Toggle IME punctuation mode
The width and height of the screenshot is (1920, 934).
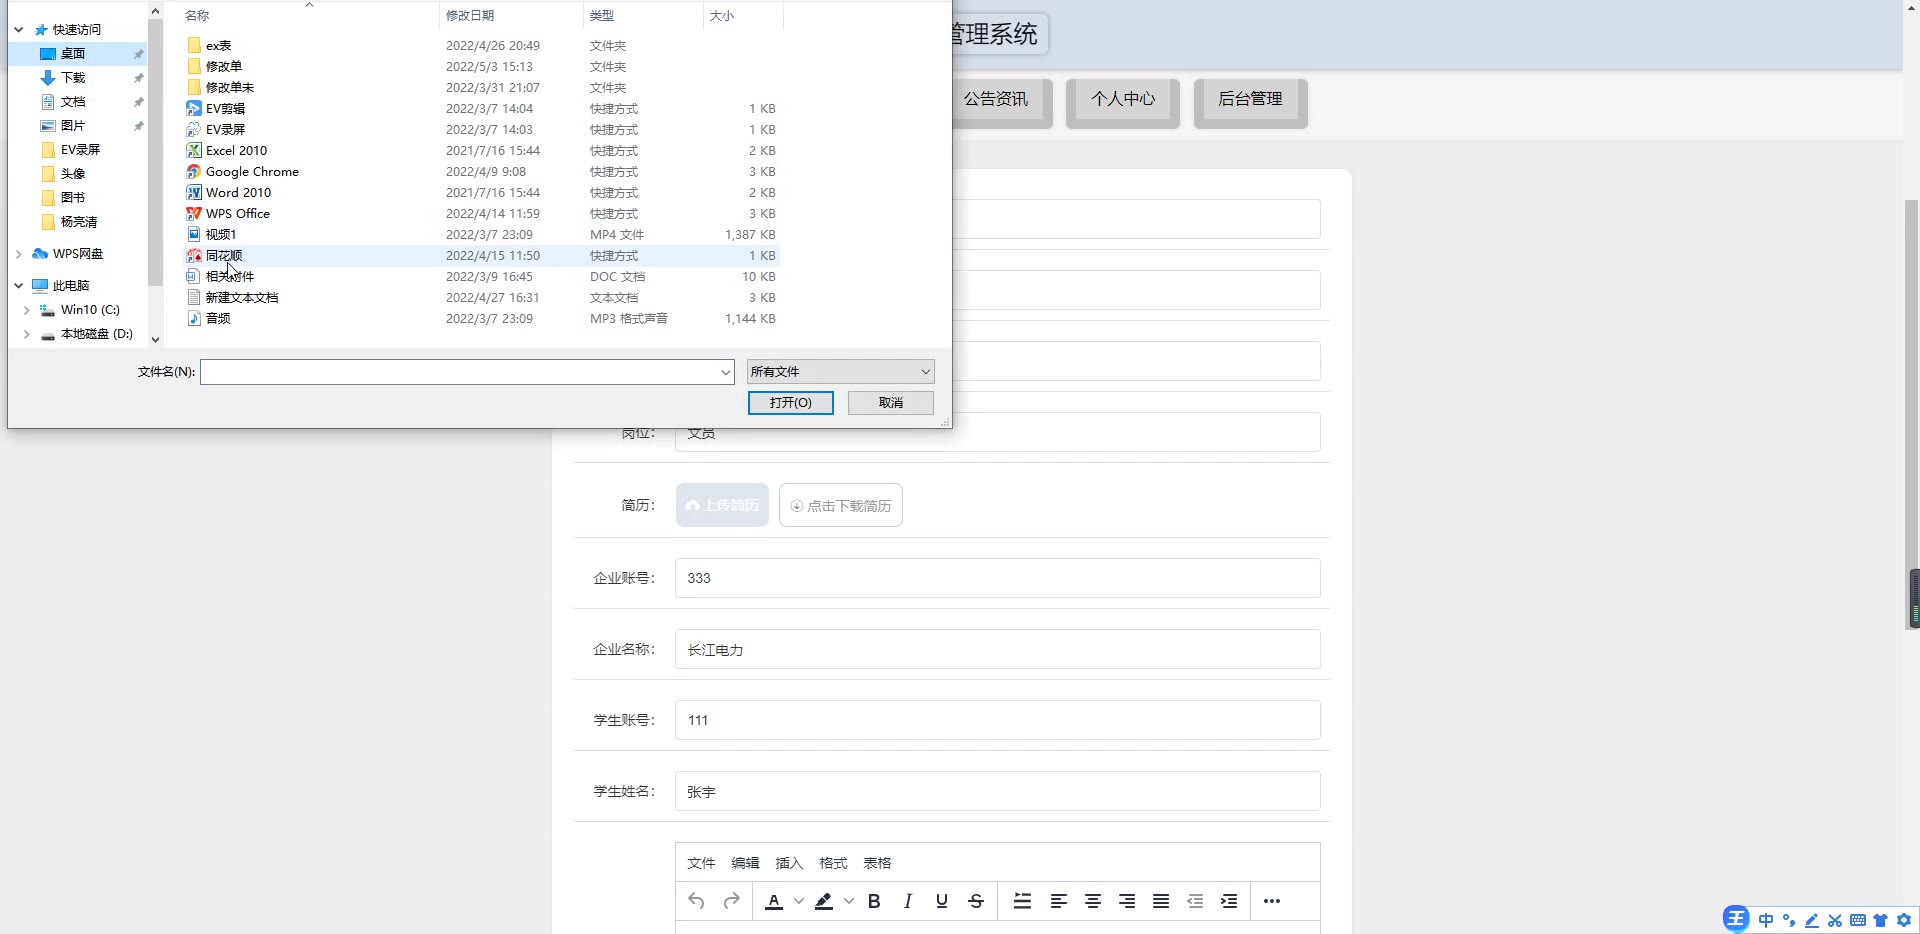tap(1789, 920)
